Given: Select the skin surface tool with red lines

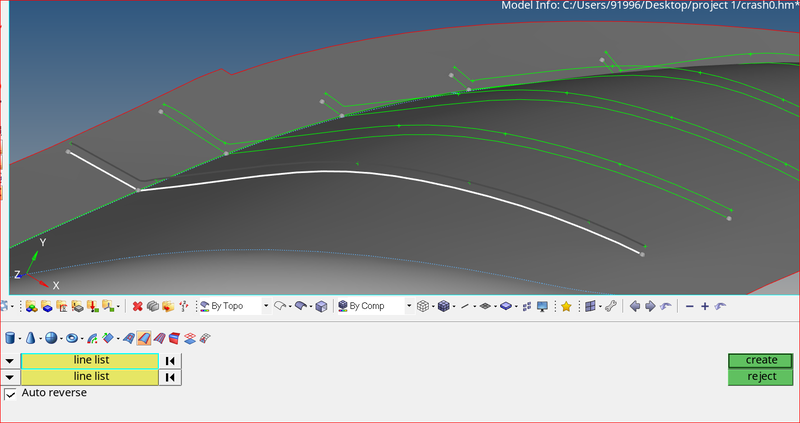Looking at the screenshot, I should click(x=160, y=338).
